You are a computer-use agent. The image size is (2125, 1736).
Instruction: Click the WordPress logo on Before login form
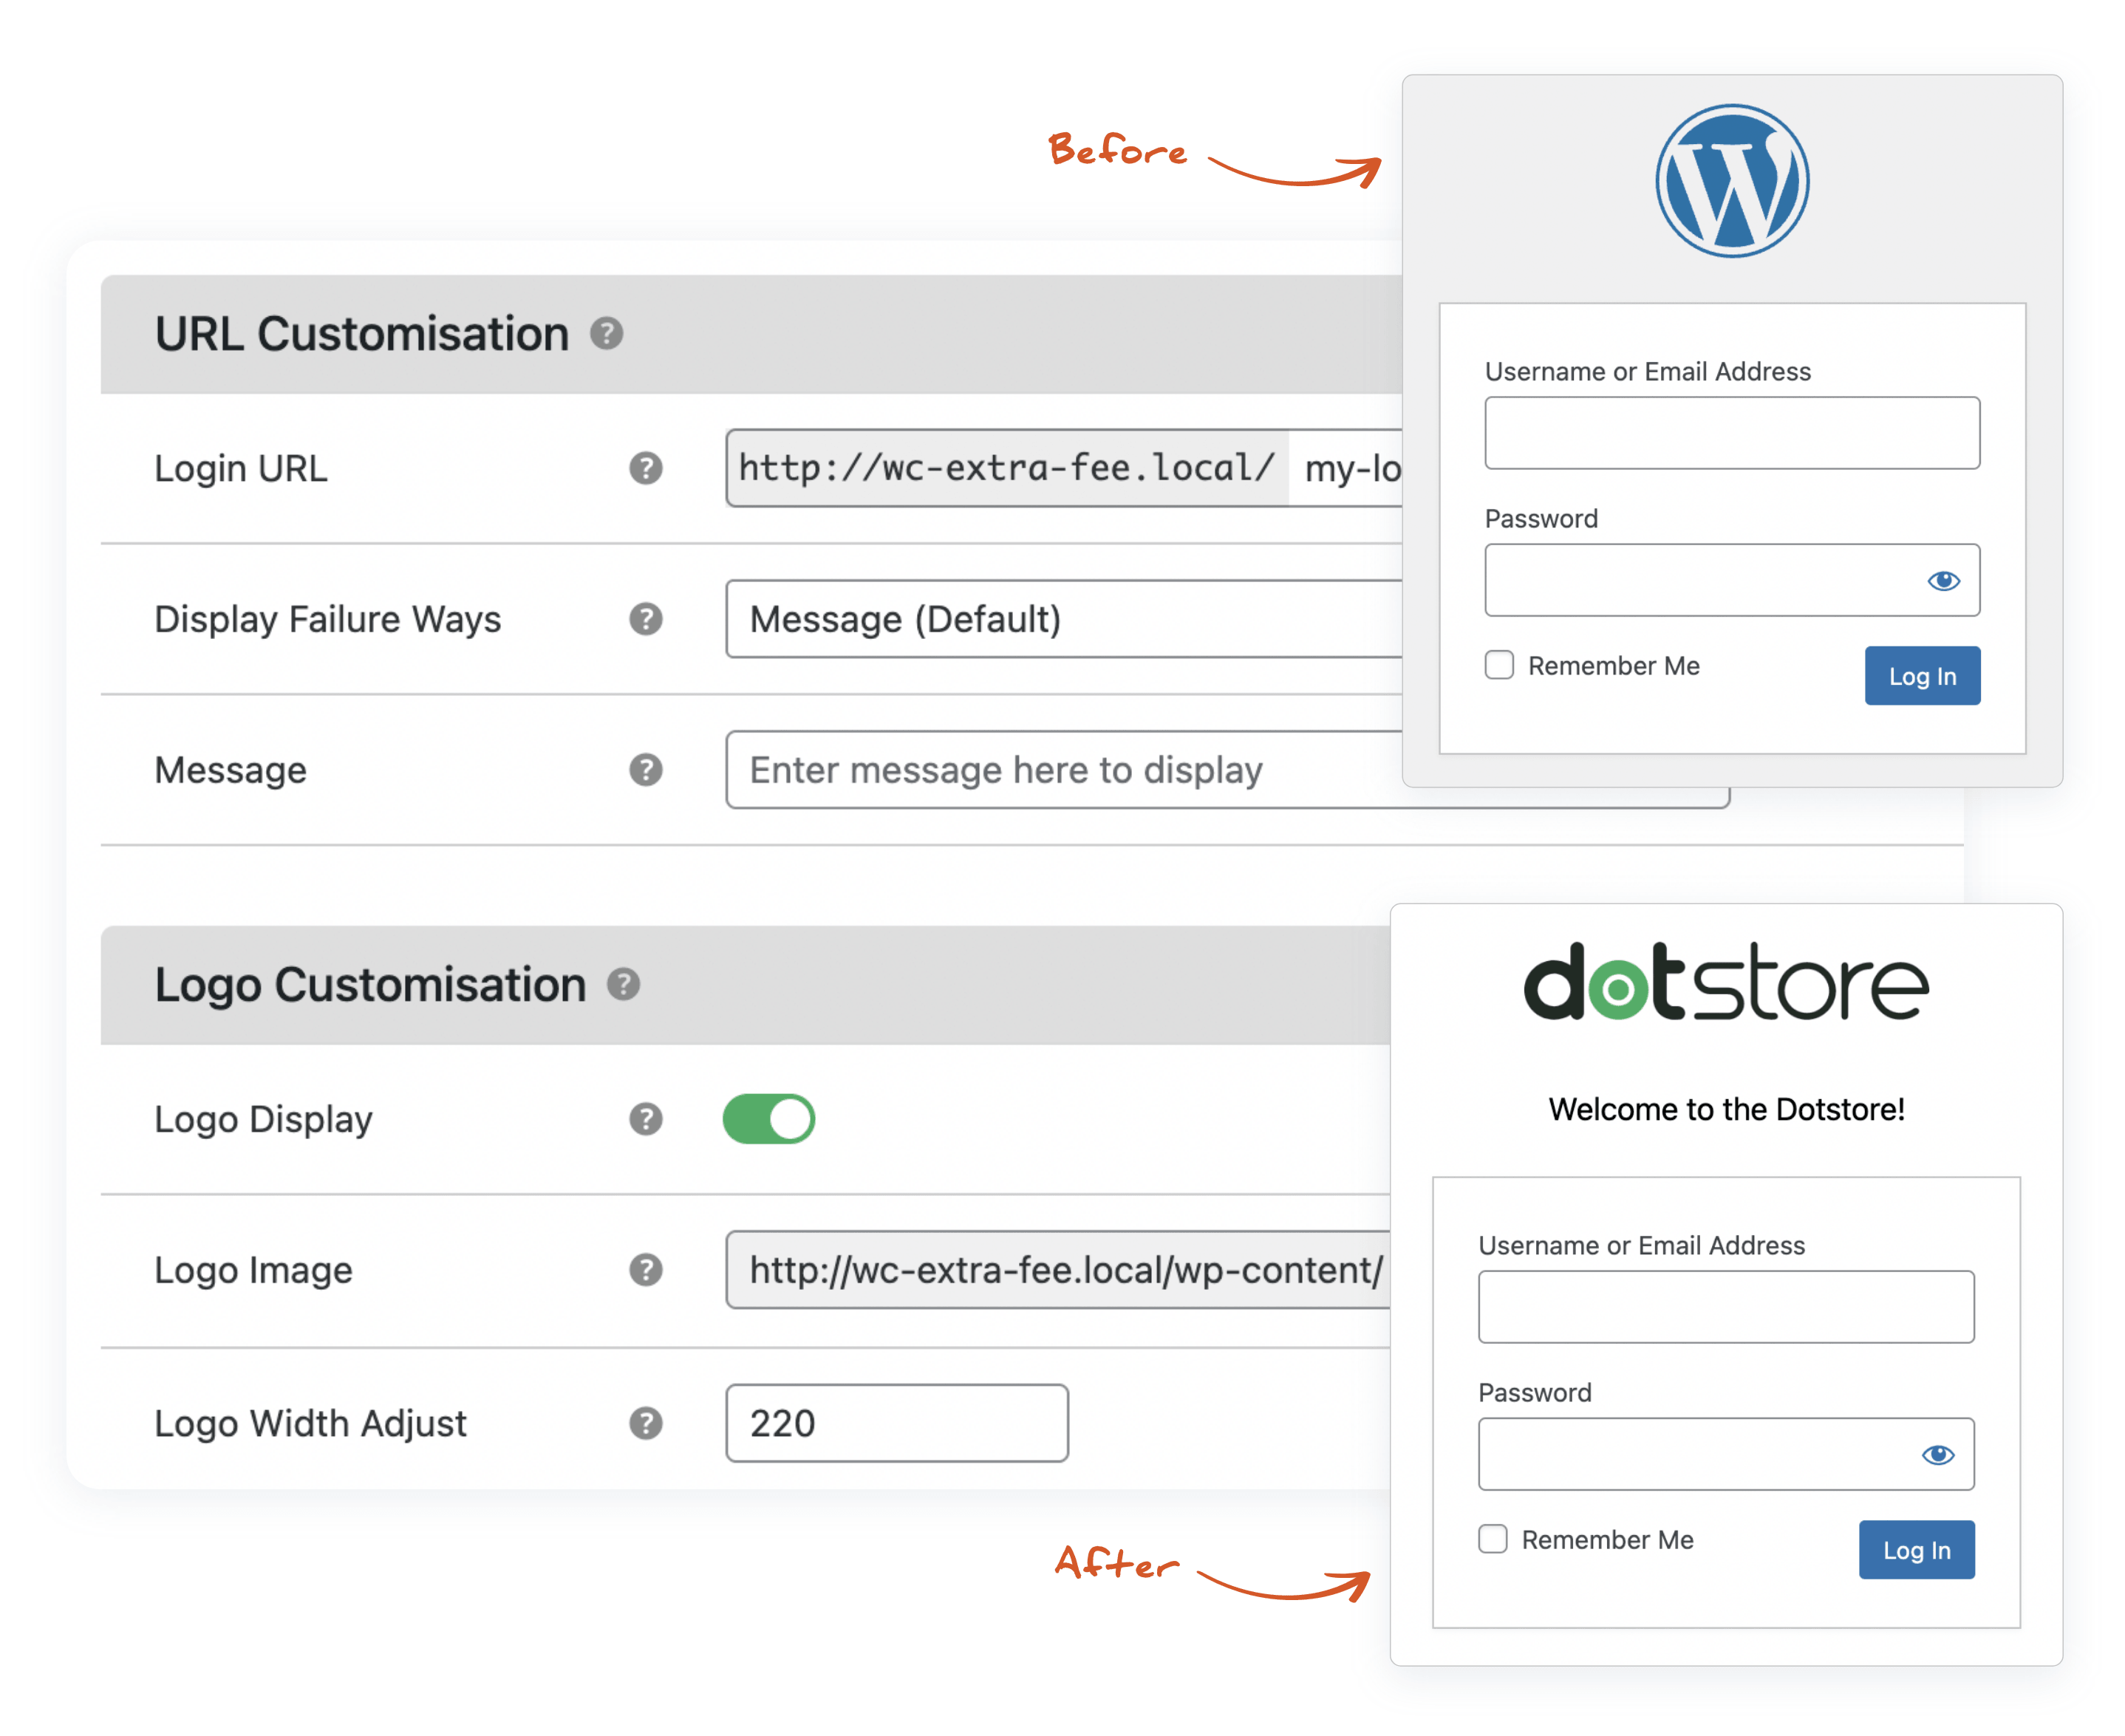coord(1732,181)
